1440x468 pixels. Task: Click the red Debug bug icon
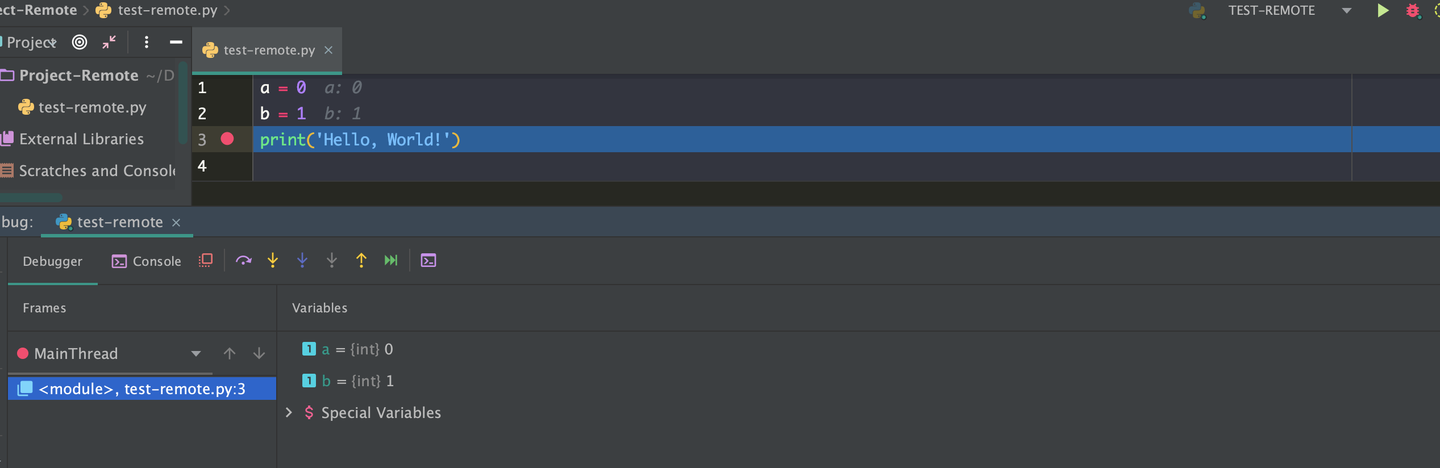click(x=1413, y=11)
